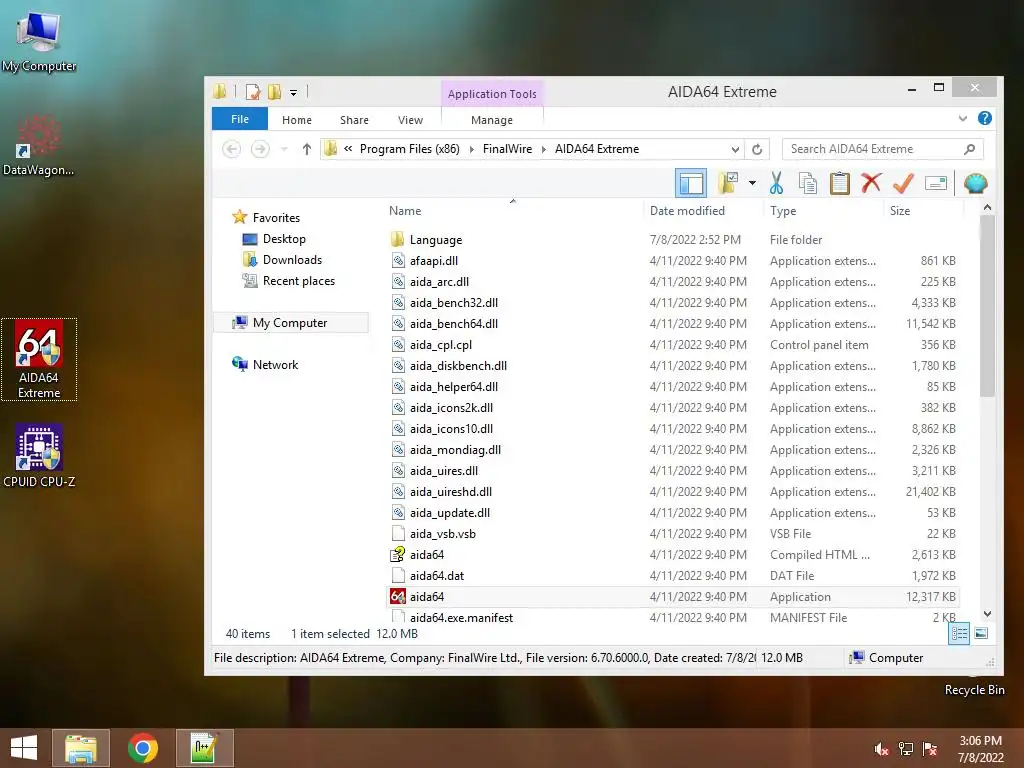Go up one folder level
The image size is (1024, 768).
pyautogui.click(x=306, y=150)
